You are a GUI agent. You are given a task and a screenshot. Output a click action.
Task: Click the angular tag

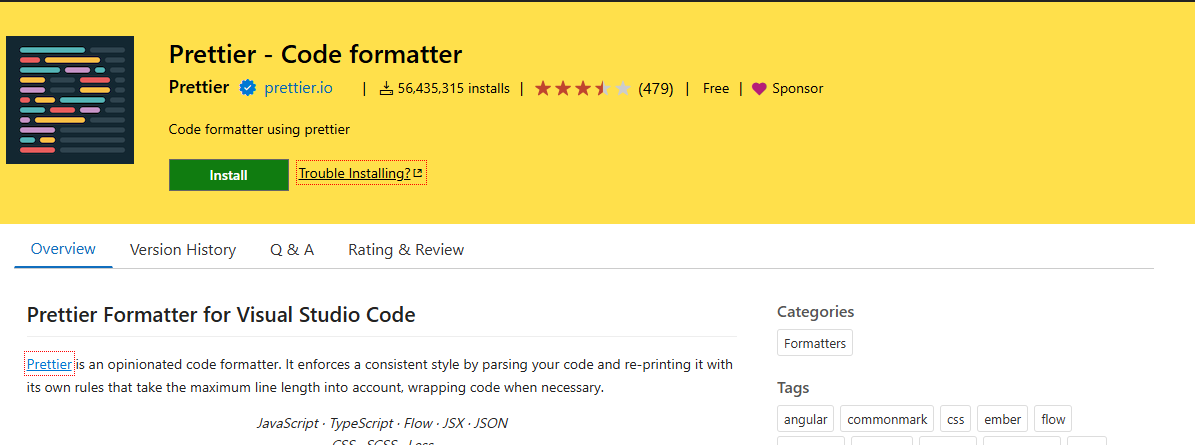tap(806, 419)
